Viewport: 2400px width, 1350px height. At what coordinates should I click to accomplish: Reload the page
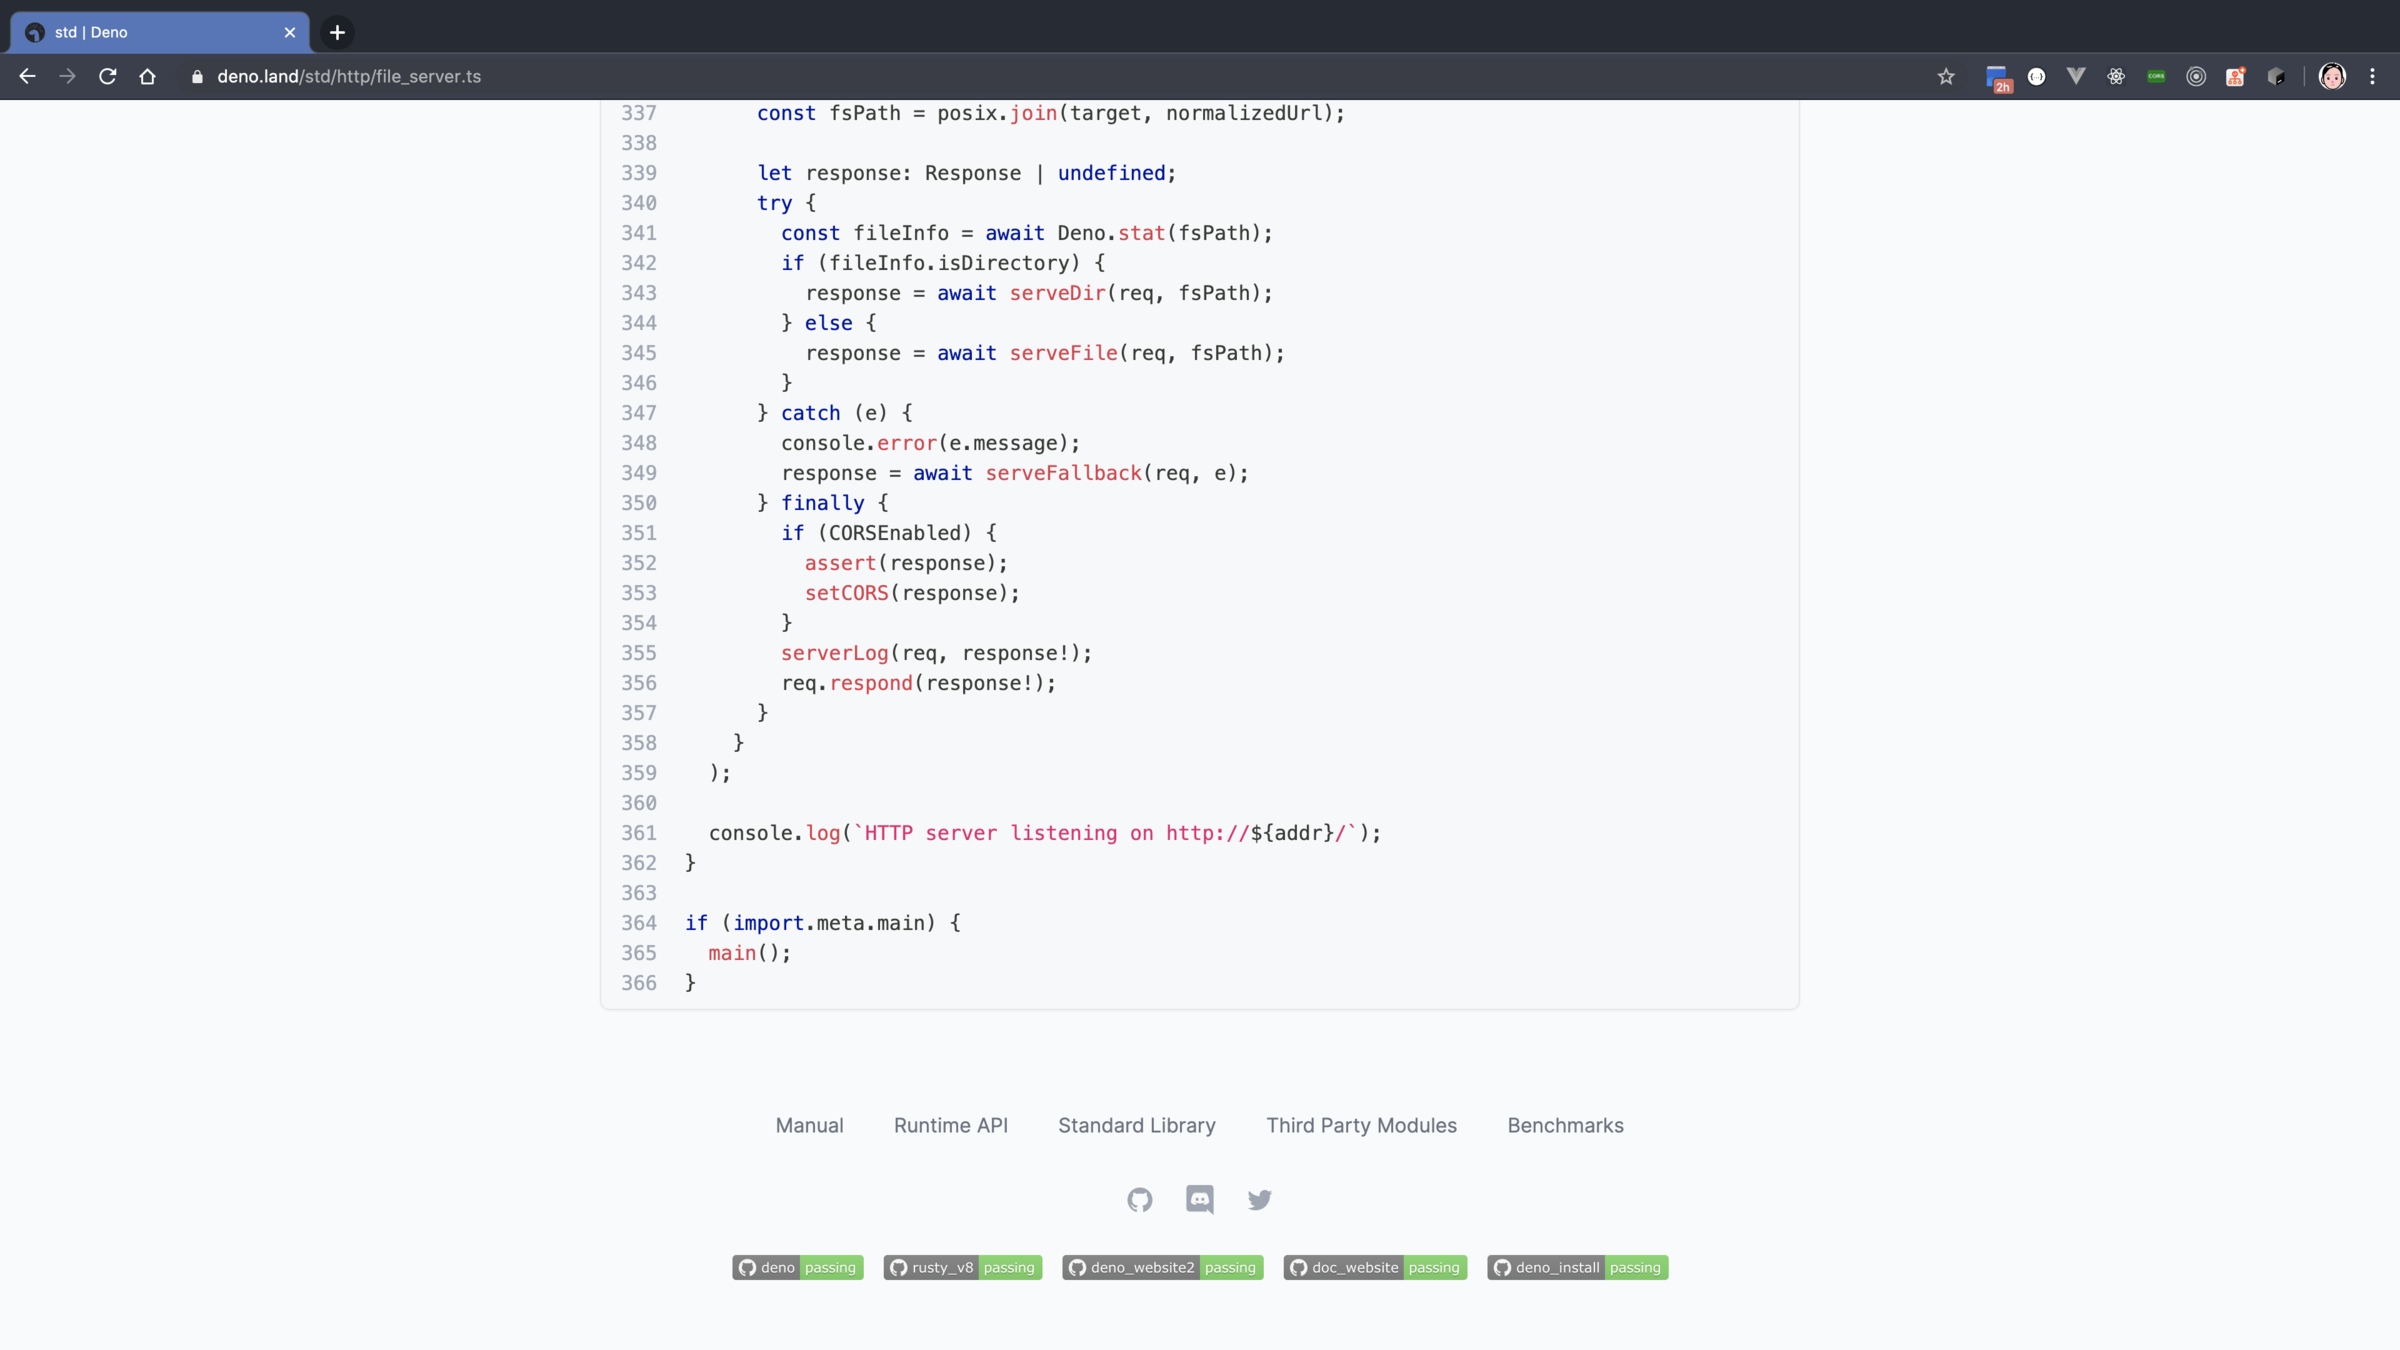click(107, 76)
